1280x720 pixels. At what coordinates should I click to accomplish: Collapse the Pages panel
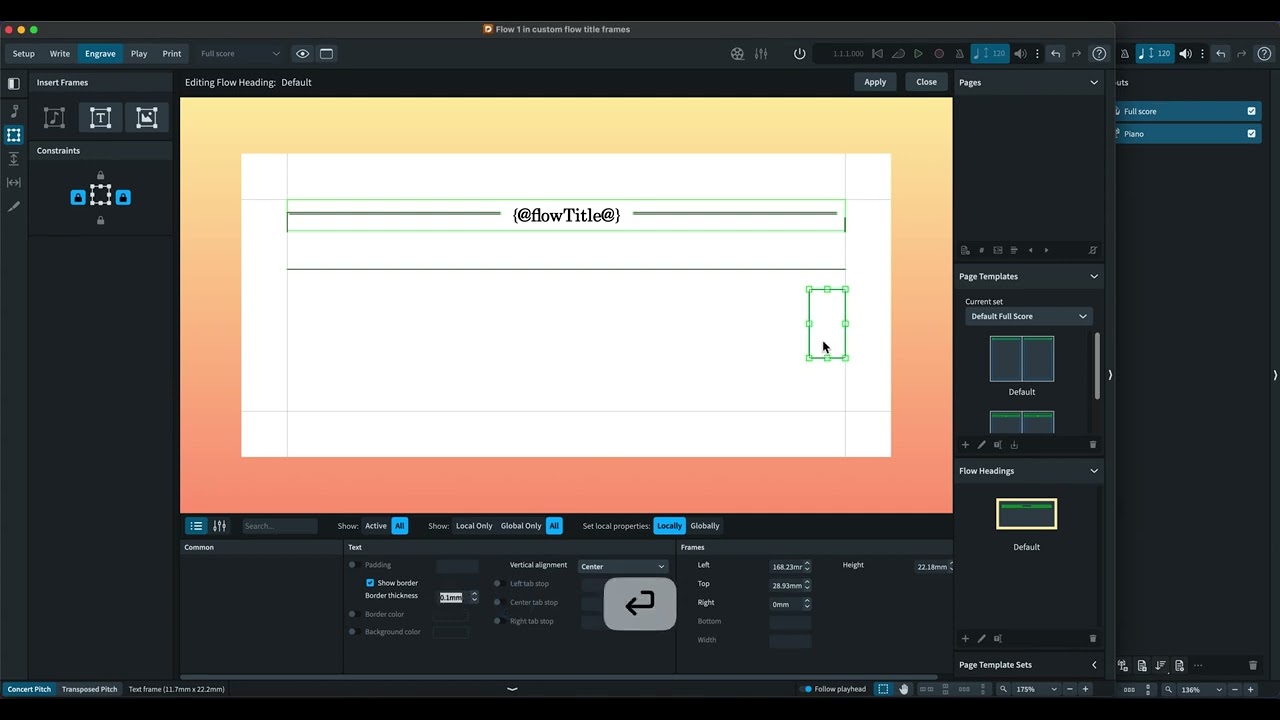pos(1094,83)
